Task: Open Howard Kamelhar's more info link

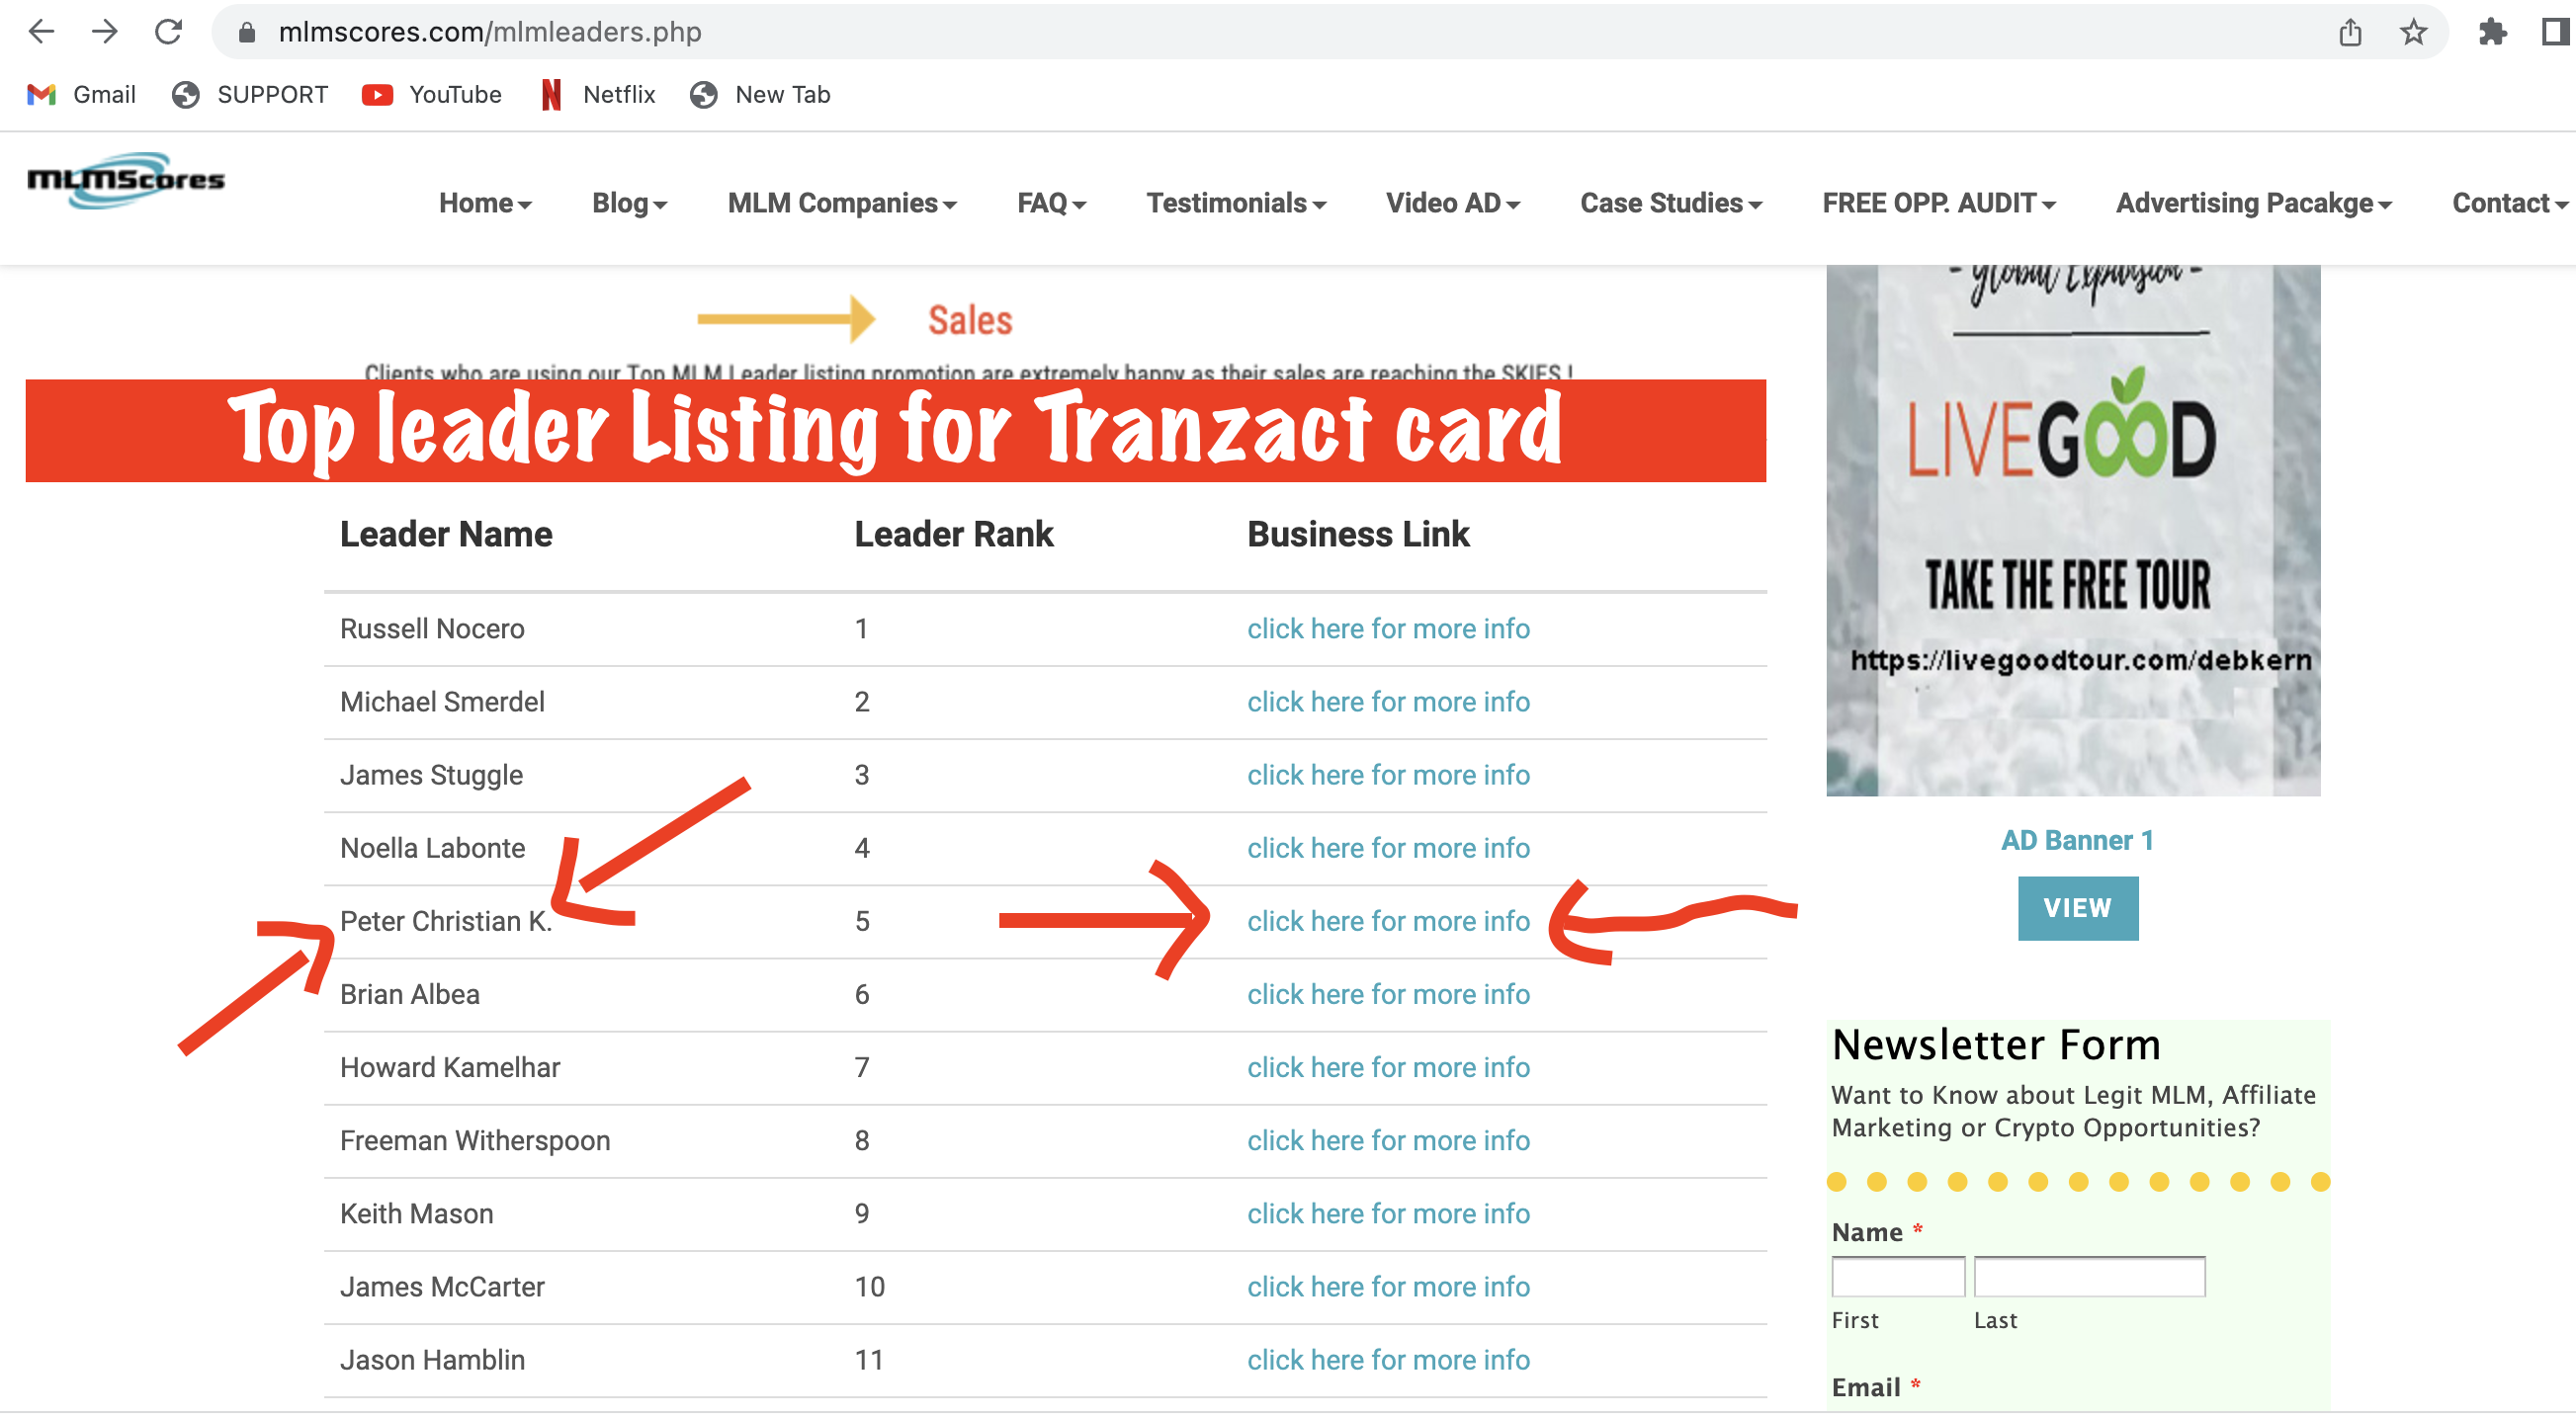Action: tap(1388, 1067)
